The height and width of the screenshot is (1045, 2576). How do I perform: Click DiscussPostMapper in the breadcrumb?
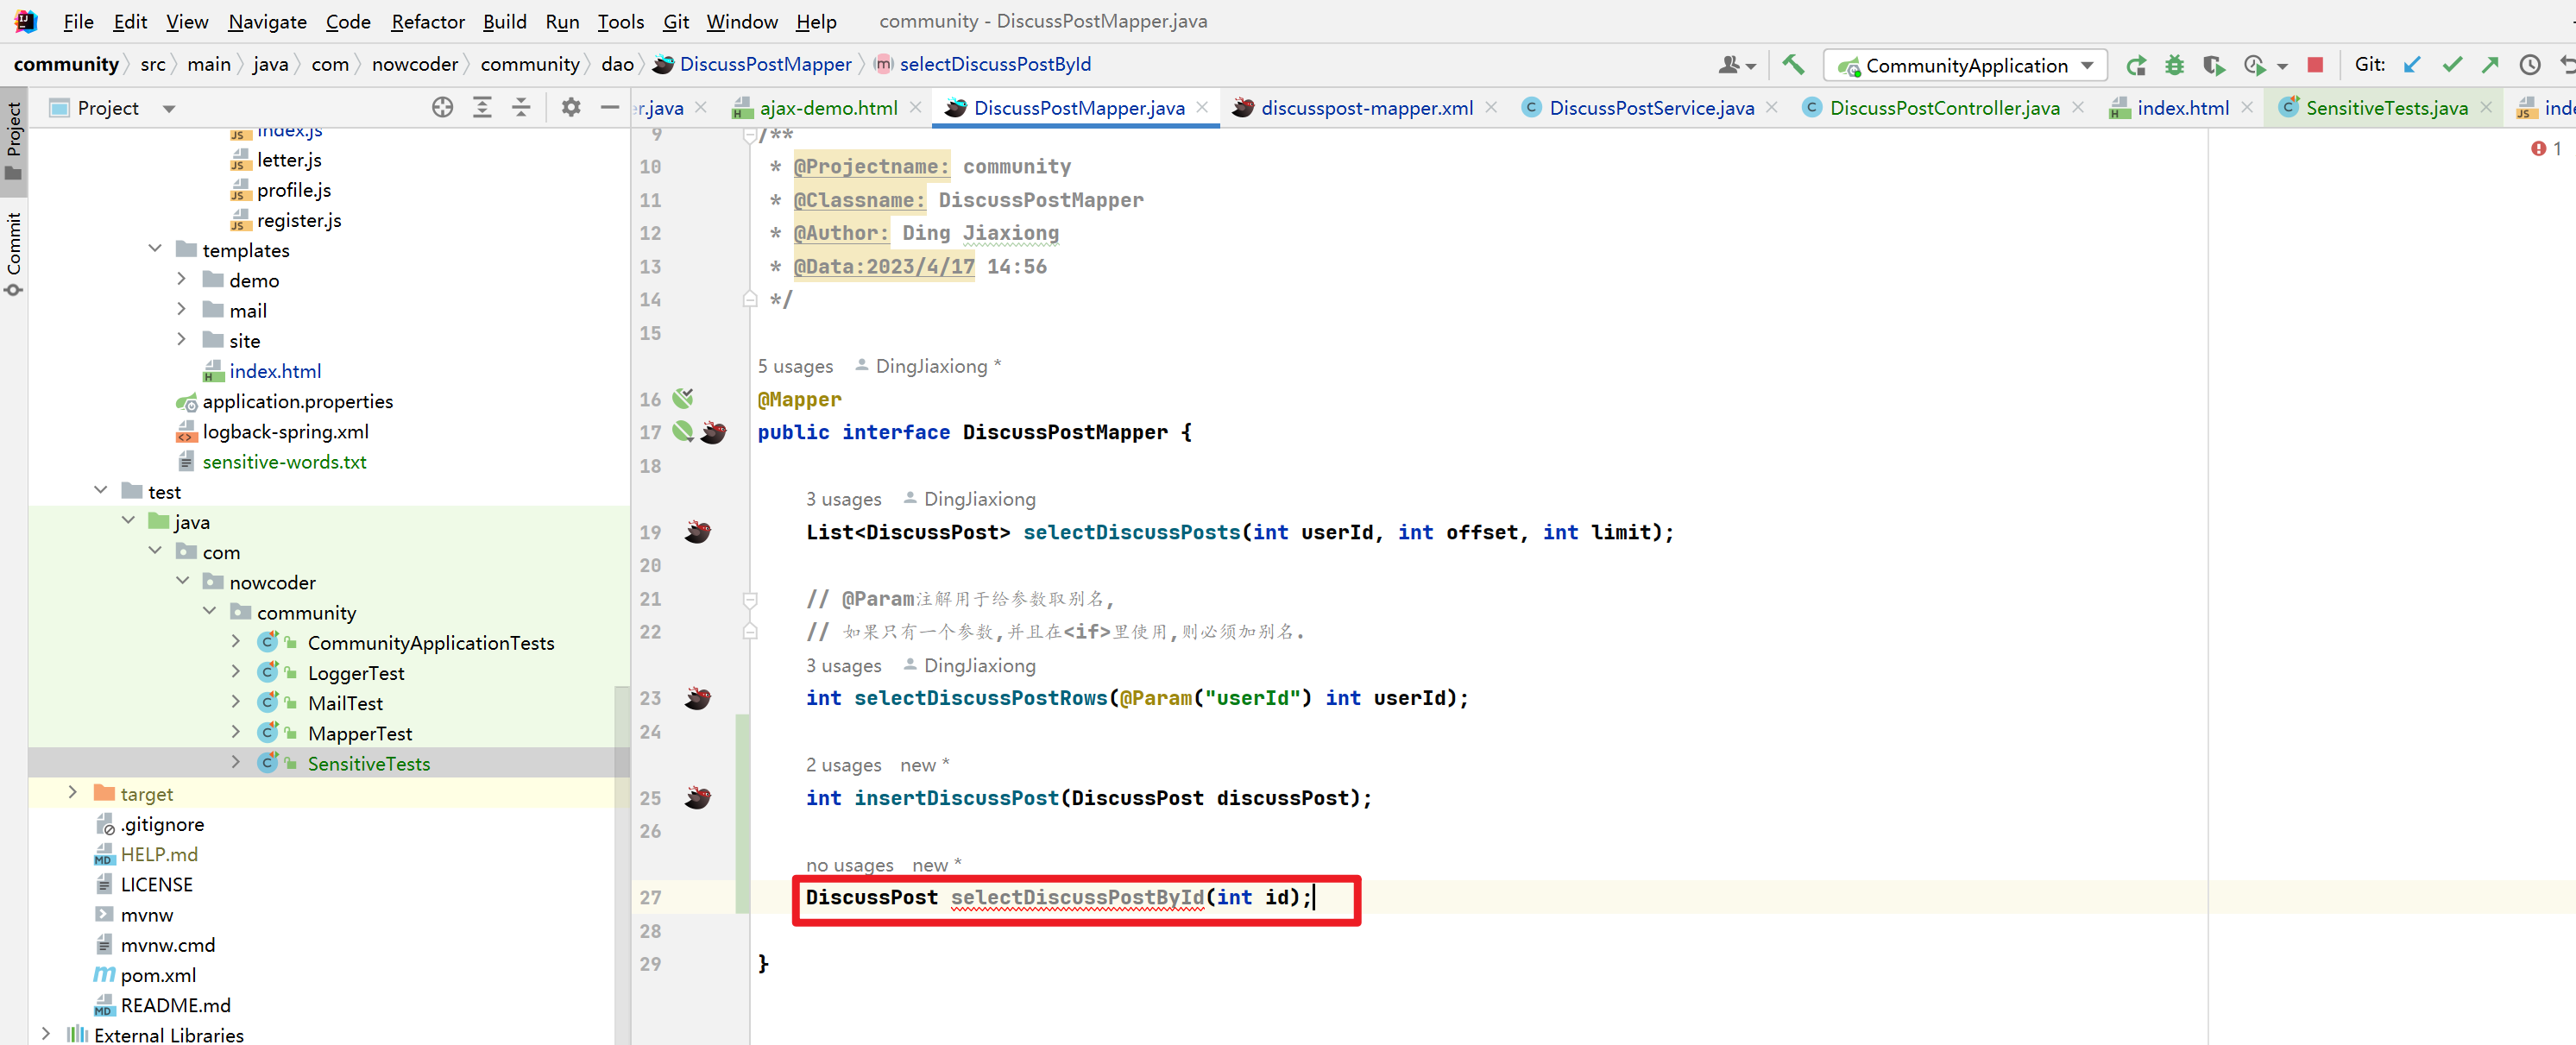[x=765, y=65]
